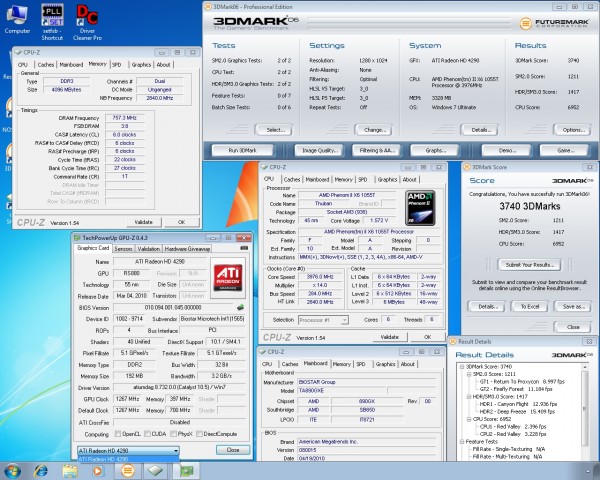Image resolution: width=600 pixels, height=480 pixels.
Task: Open the Sensors tab in GPU-Z
Action: [x=123, y=249]
